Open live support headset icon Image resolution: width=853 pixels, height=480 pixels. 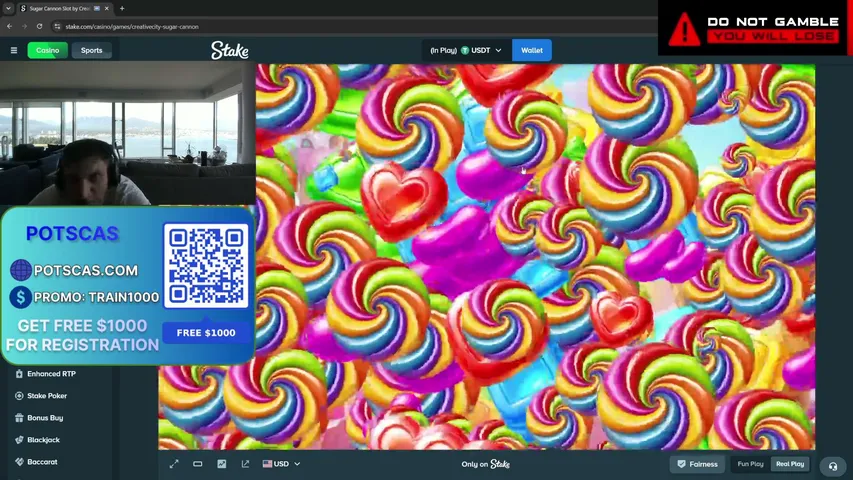click(832, 466)
